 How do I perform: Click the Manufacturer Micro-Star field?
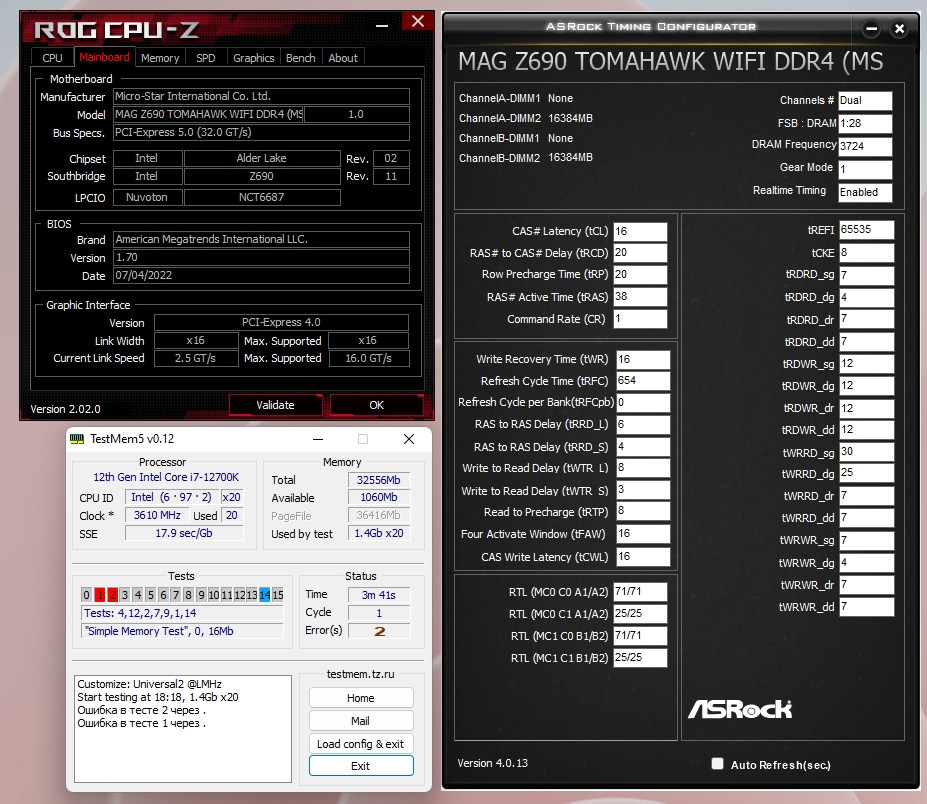pyautogui.click(x=261, y=96)
